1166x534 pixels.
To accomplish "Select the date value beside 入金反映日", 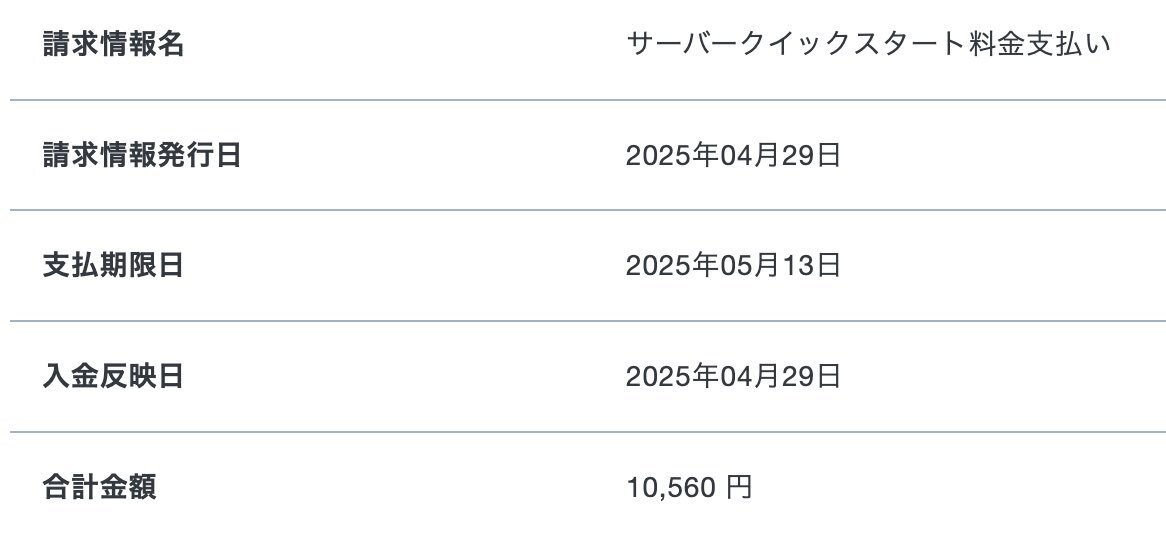I will [733, 376].
